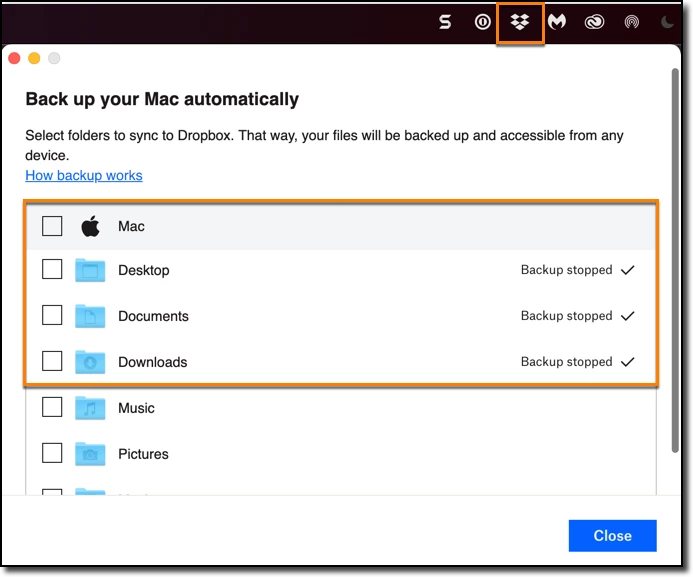The width and height of the screenshot is (693, 577).
Task: Tick the Mac checkbox
Action: 52,226
